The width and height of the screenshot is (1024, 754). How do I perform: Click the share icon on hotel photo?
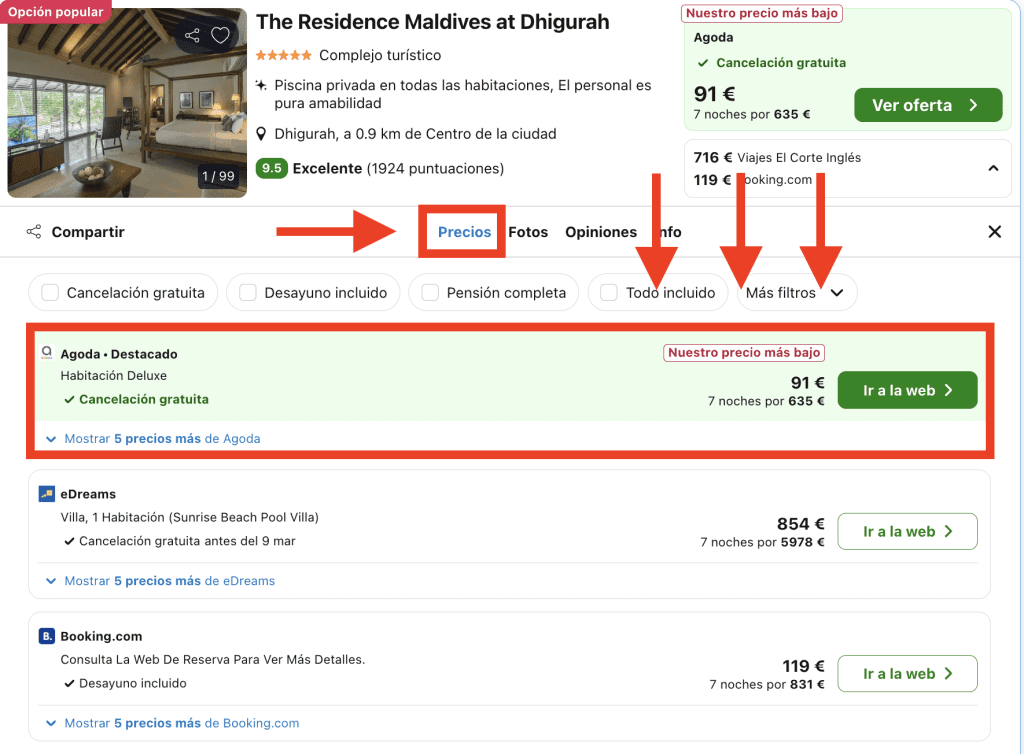tap(192, 36)
